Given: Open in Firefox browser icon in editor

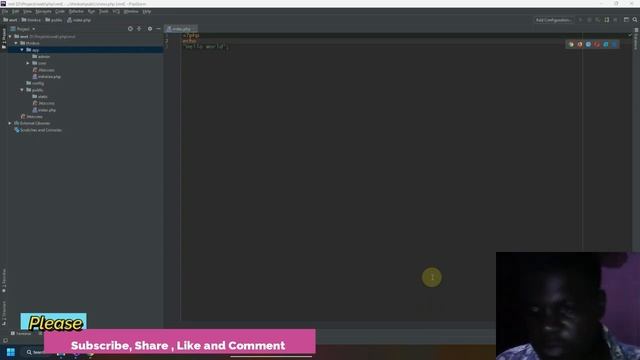Looking at the screenshot, I should [x=580, y=44].
